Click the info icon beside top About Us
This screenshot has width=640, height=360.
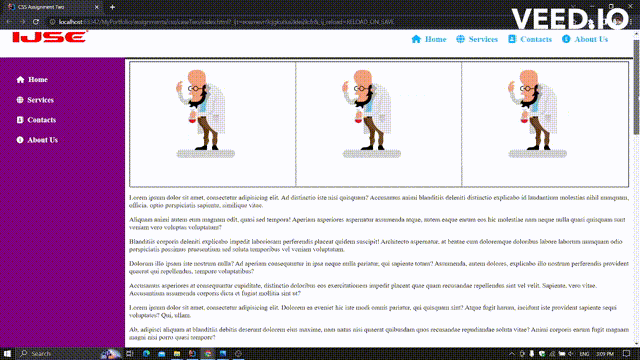pyautogui.click(x=566, y=39)
